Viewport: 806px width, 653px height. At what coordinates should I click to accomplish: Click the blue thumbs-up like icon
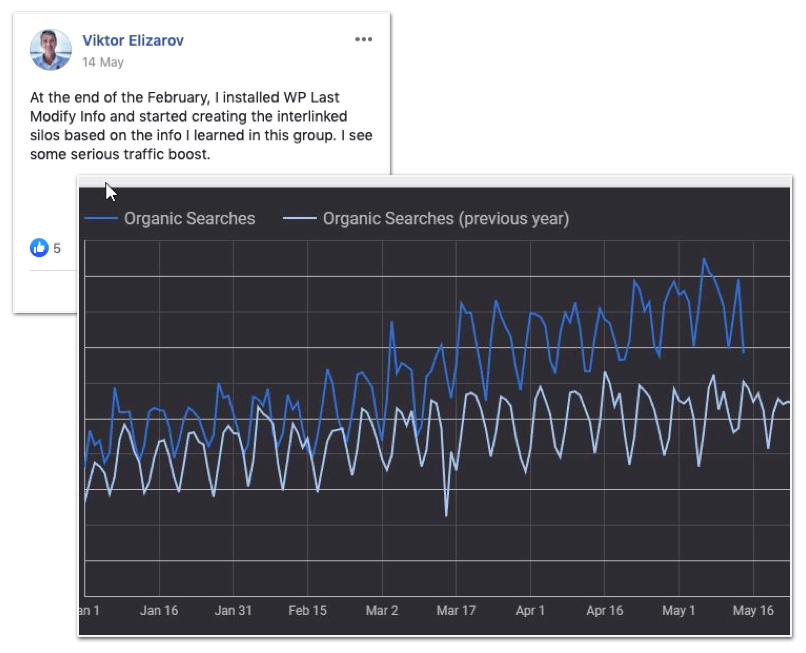[x=39, y=248]
